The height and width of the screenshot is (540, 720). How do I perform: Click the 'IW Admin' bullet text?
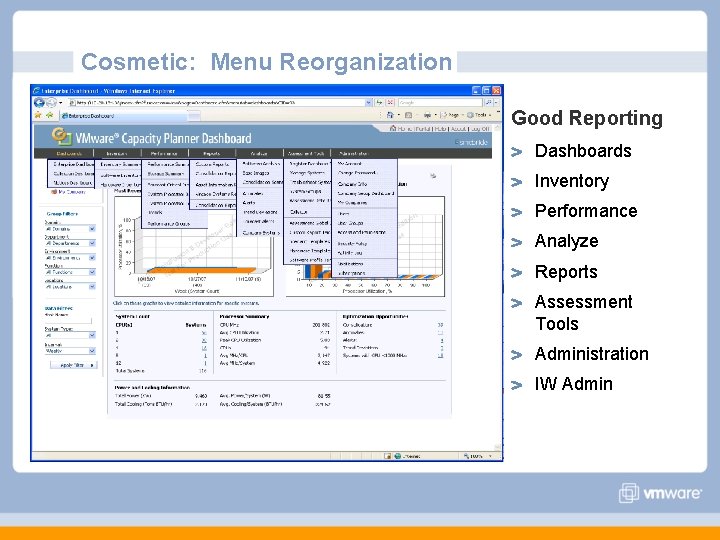[574, 384]
